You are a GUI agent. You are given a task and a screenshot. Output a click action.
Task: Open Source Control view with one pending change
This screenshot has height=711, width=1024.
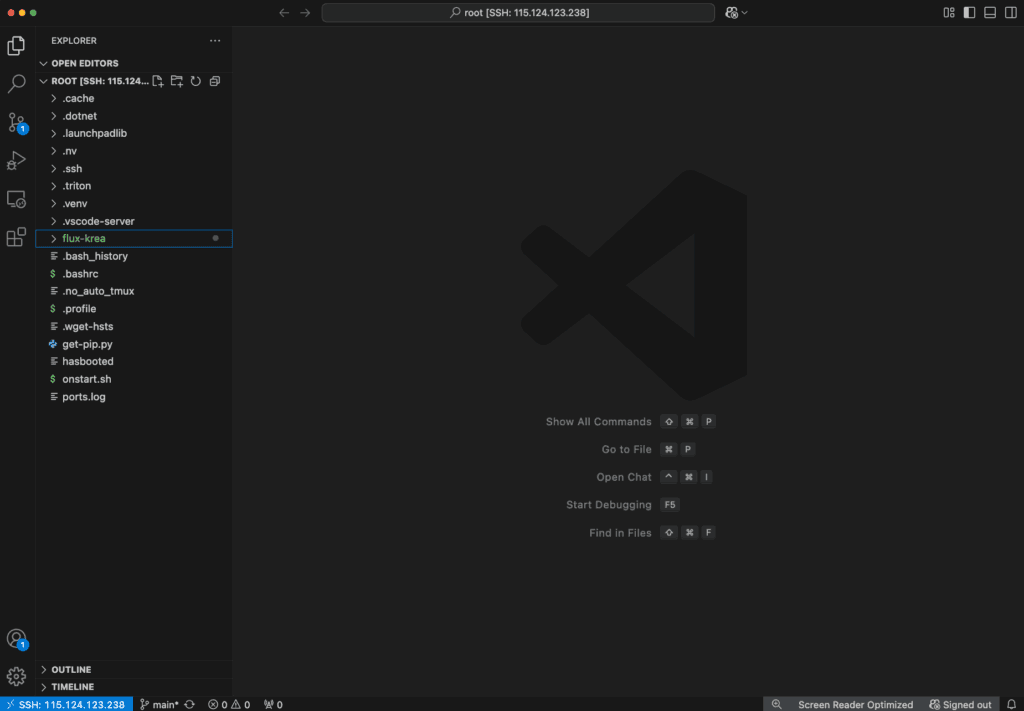point(16,122)
